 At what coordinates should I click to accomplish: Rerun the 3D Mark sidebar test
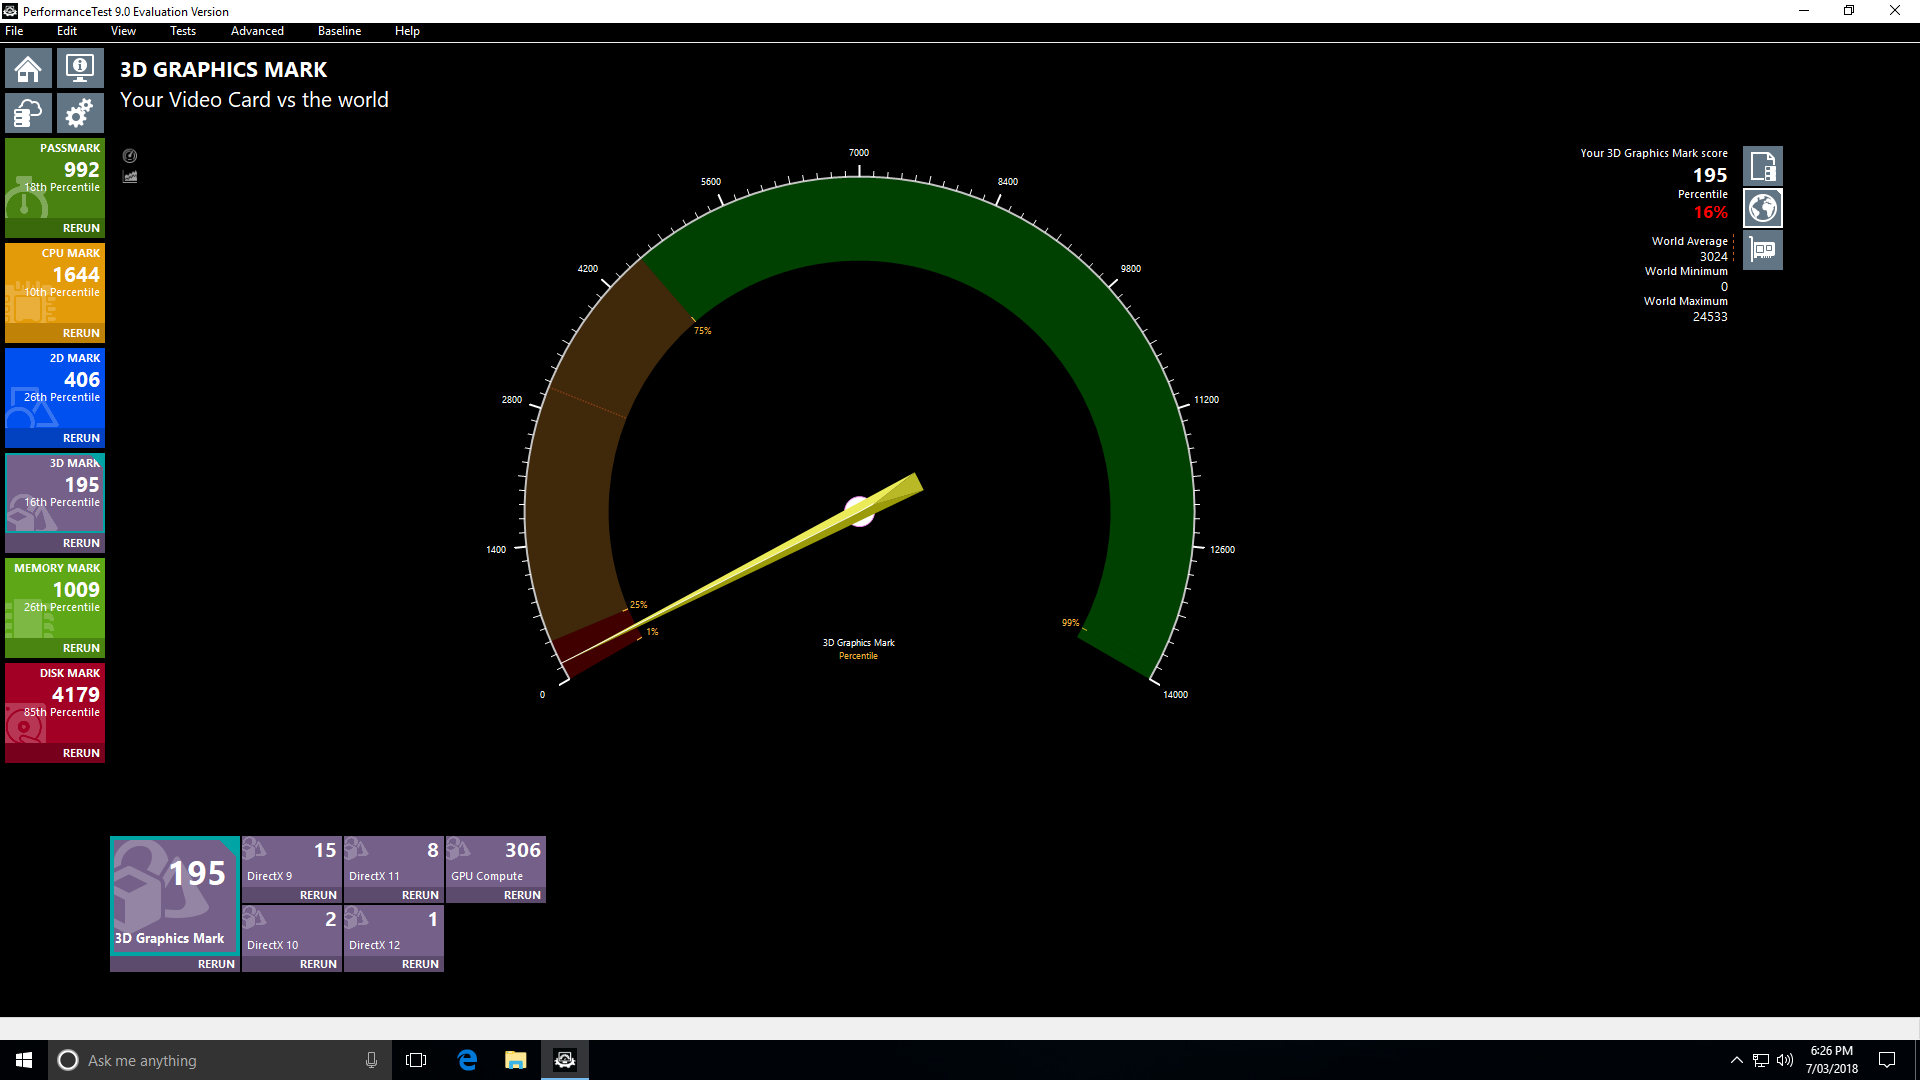(x=81, y=543)
